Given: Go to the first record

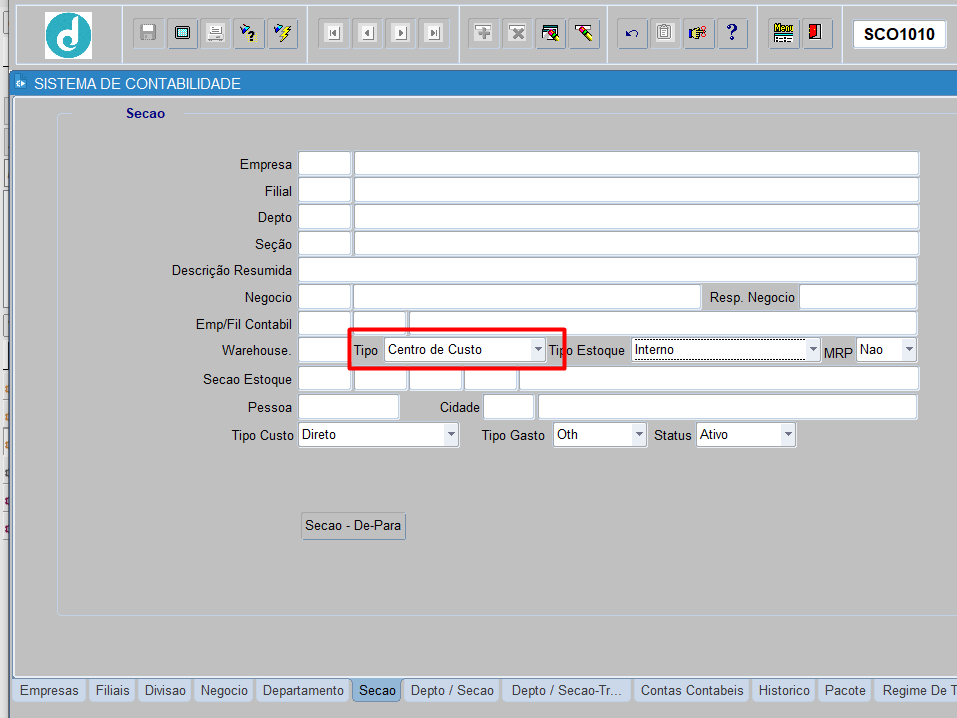Looking at the screenshot, I should (x=334, y=33).
